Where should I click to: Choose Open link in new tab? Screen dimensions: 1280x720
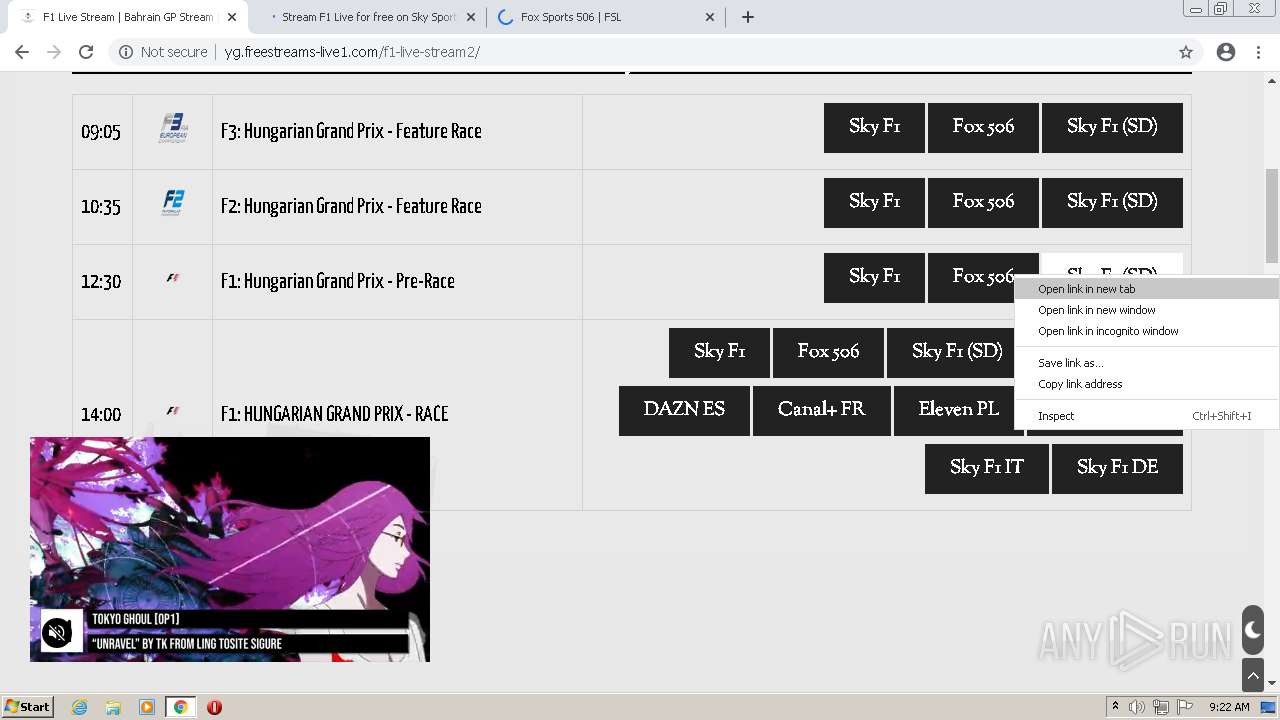pyautogui.click(x=1146, y=289)
